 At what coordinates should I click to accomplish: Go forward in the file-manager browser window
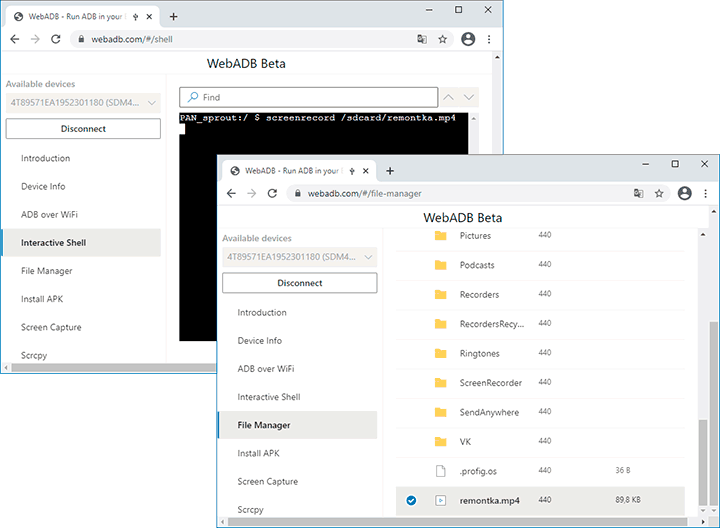coord(252,193)
